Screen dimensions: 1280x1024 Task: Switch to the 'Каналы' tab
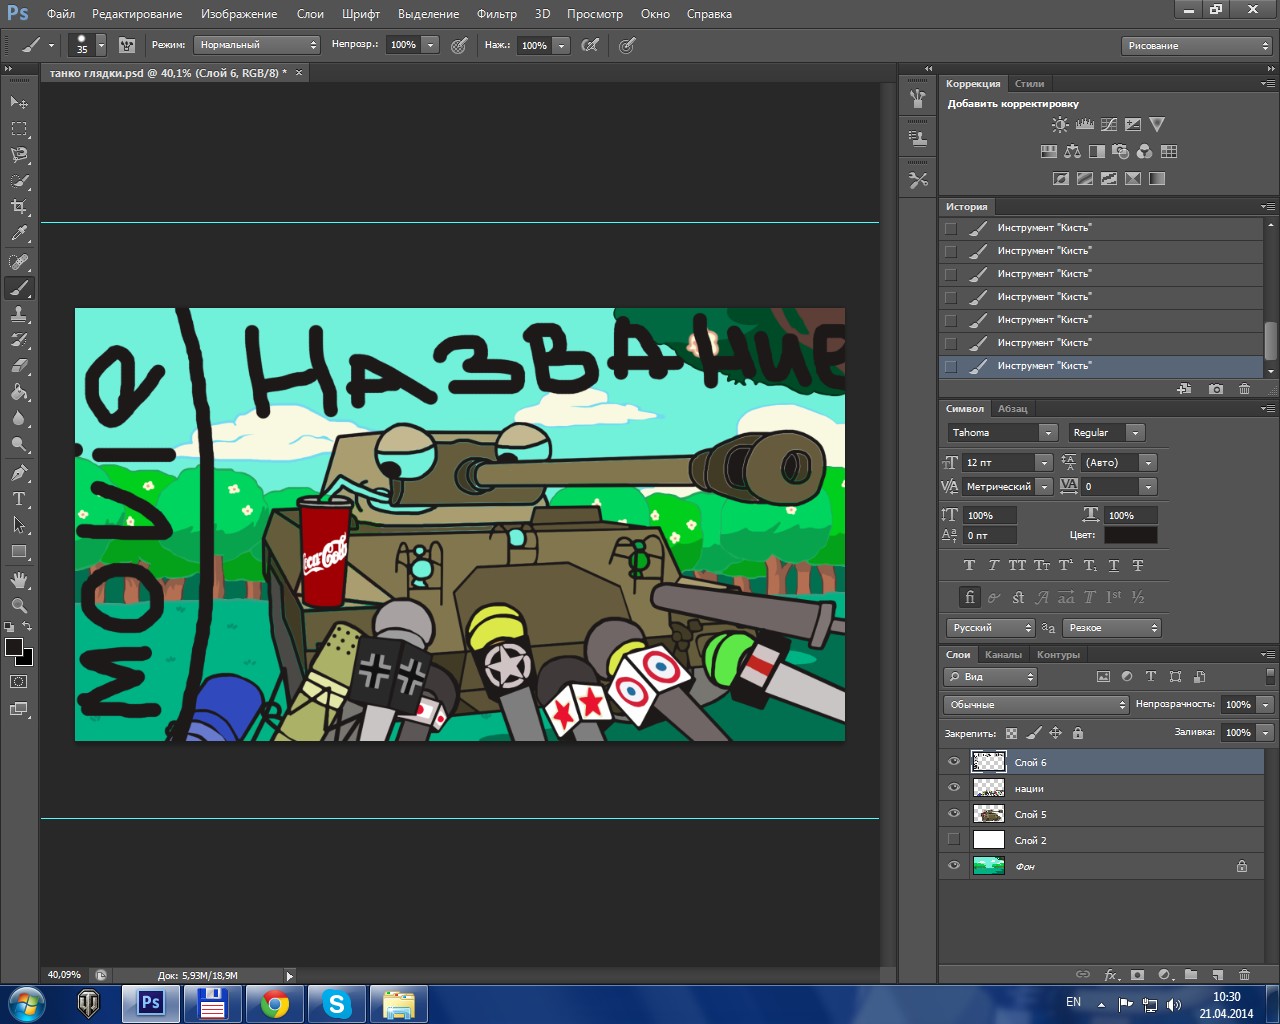coord(1003,655)
